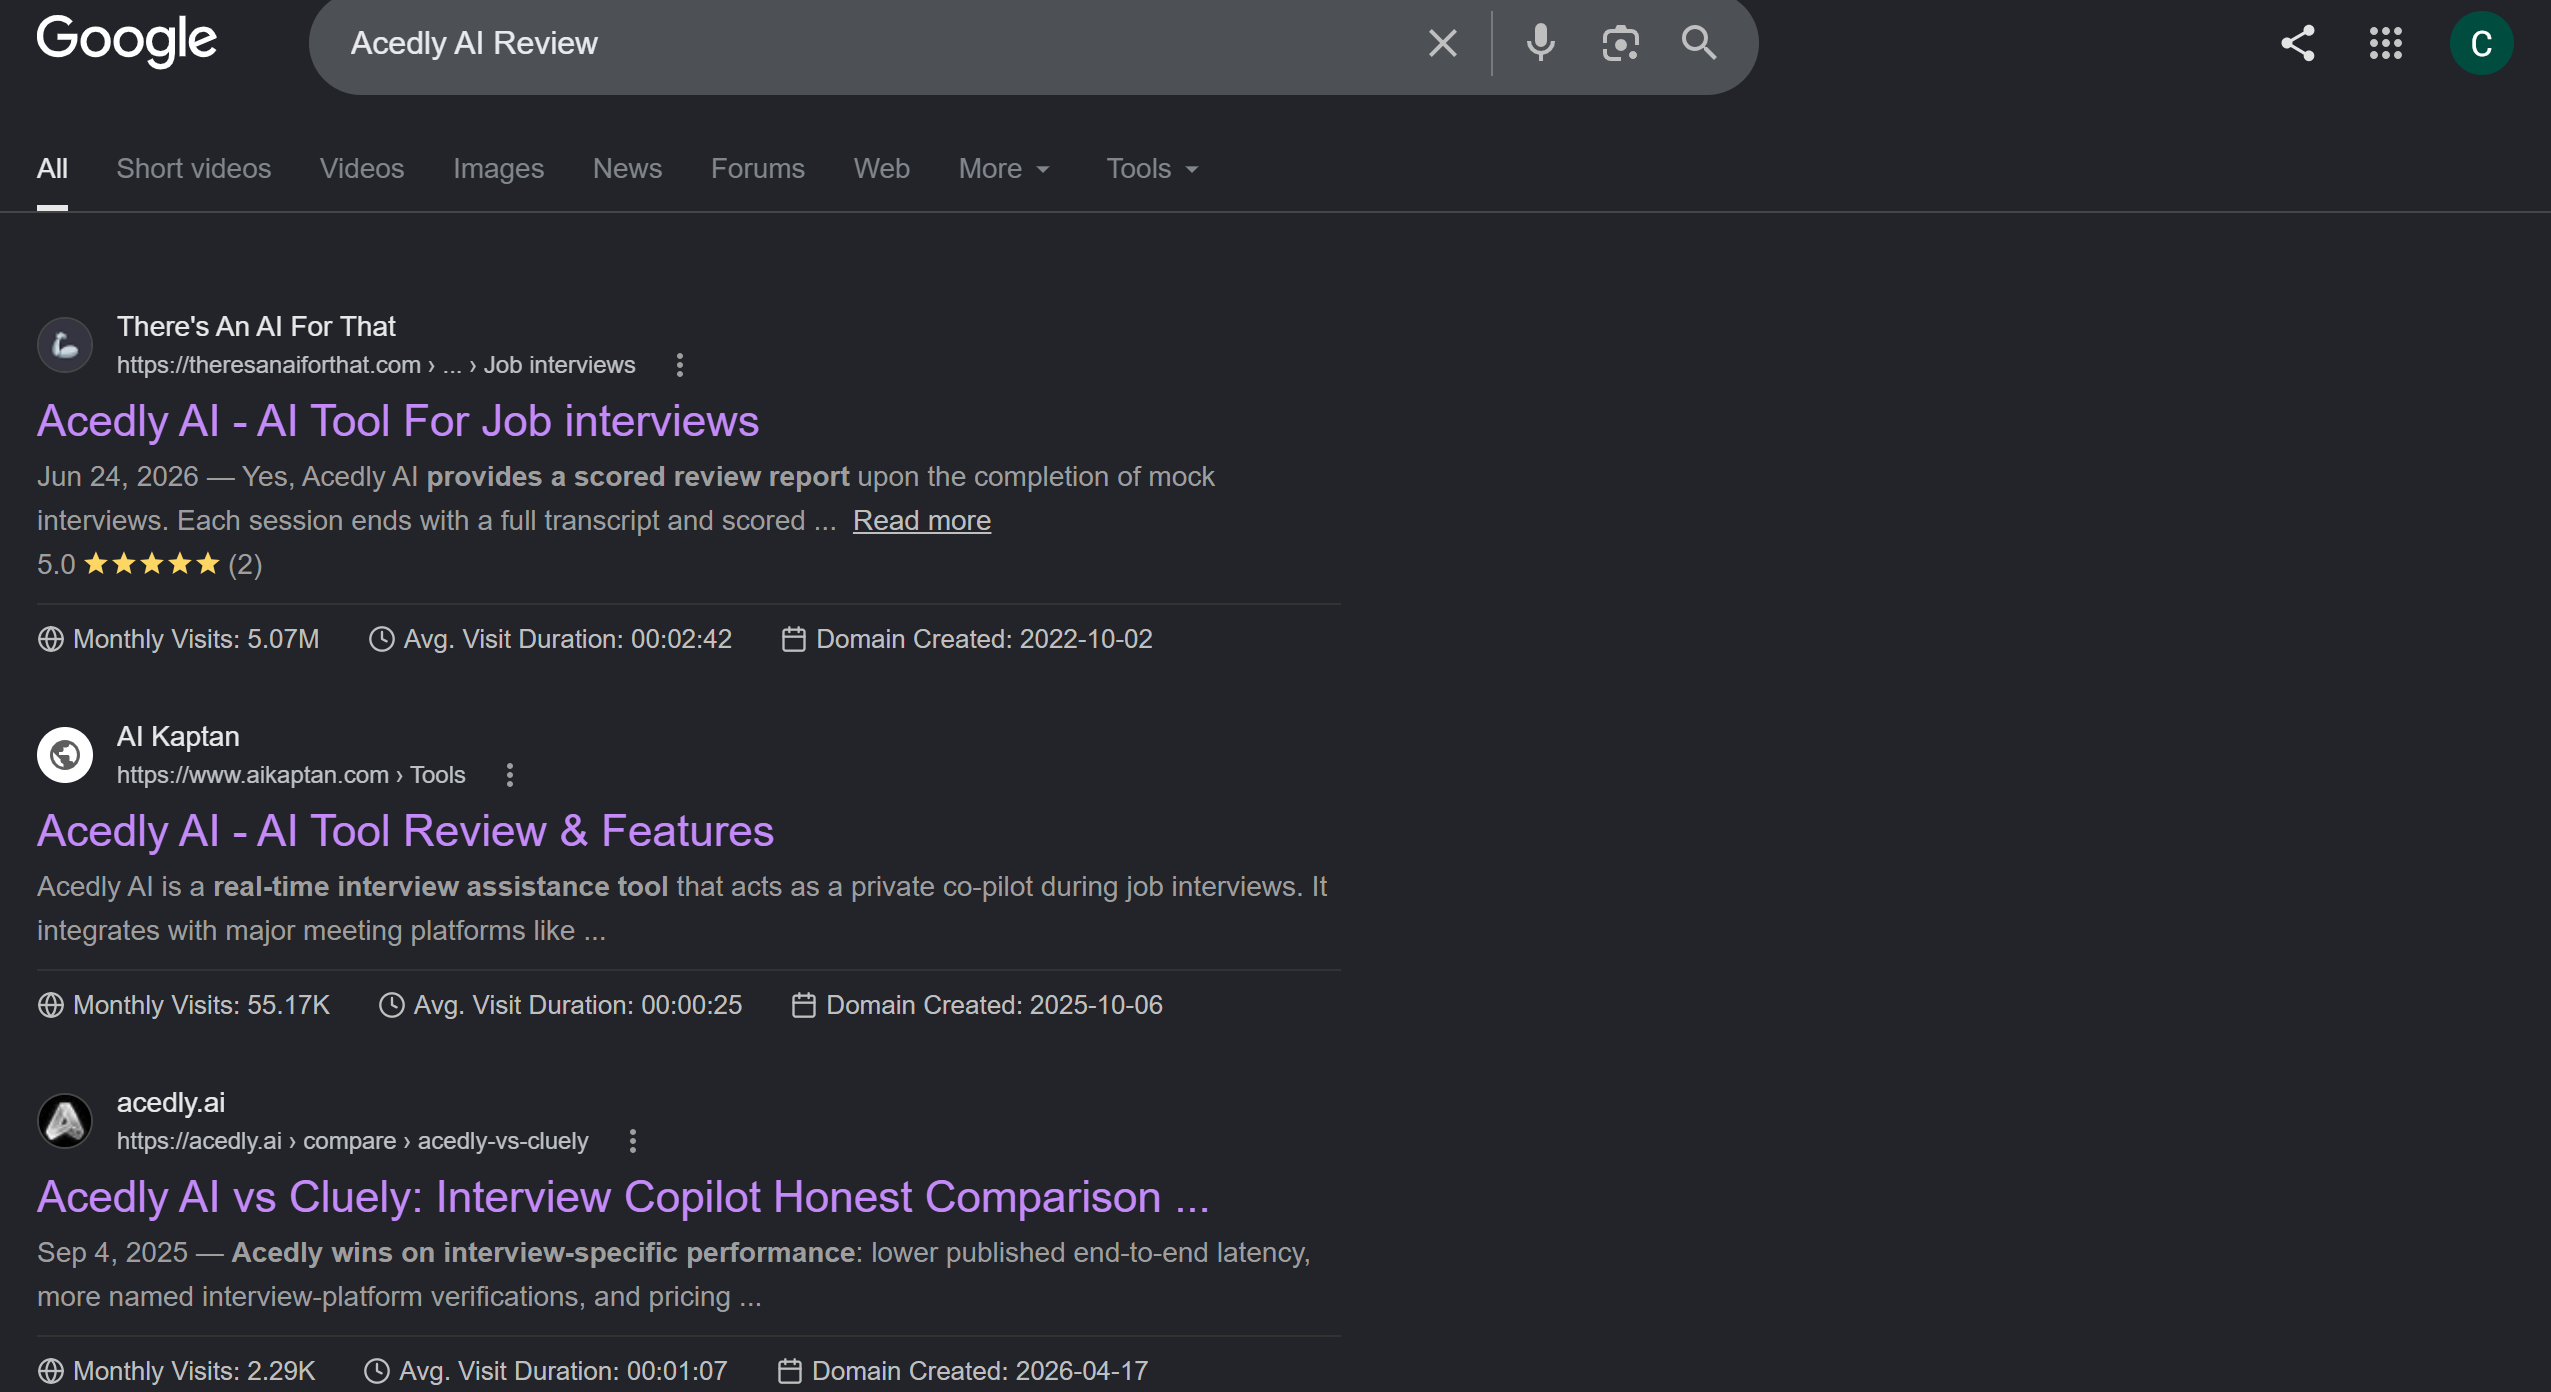Image resolution: width=2551 pixels, height=1392 pixels.
Task: Click the Monthly Visits: 5.07M stat
Action: (x=196, y=639)
